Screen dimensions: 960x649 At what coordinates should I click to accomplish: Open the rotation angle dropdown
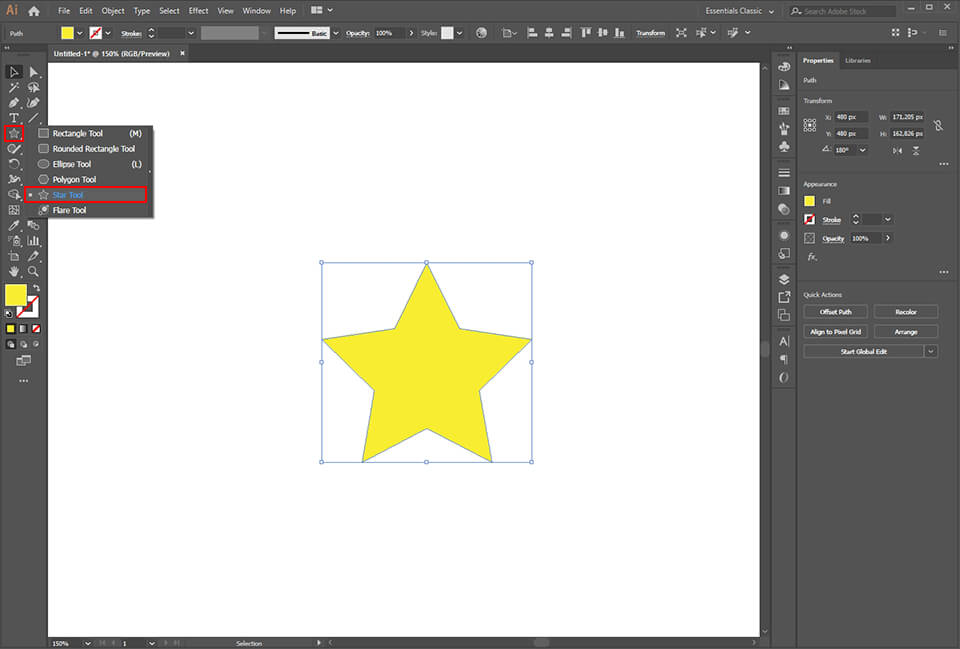863,150
